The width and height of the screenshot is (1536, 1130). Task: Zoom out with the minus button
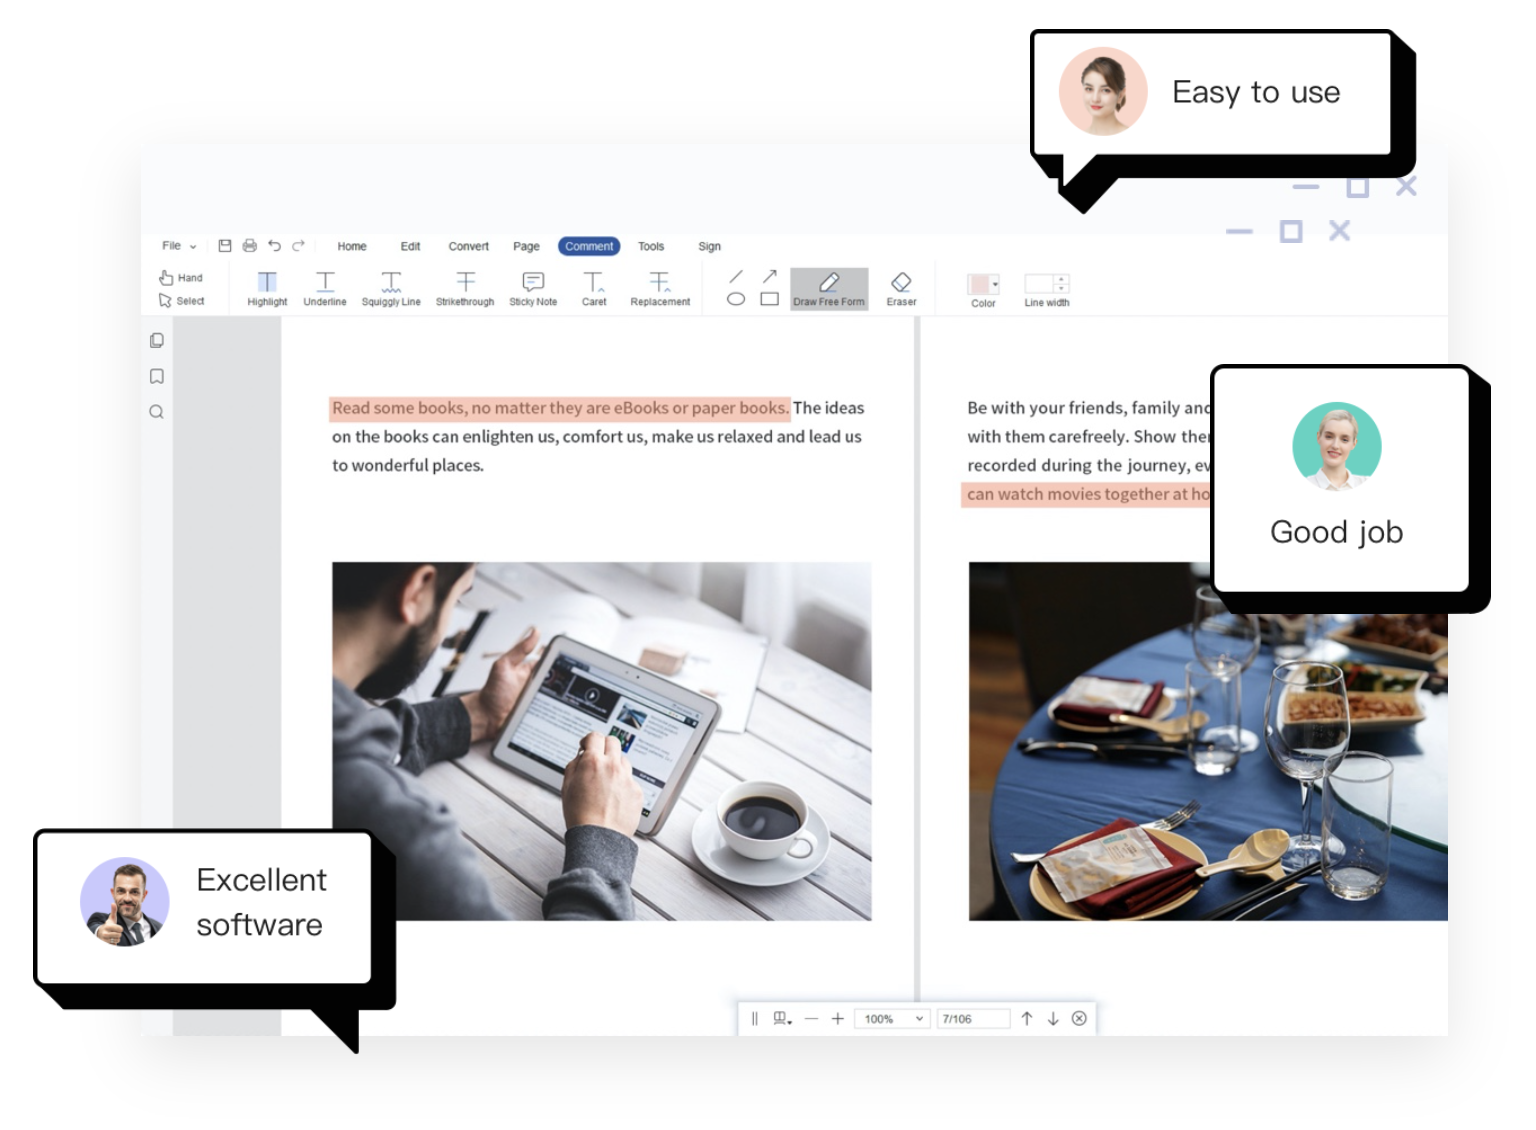pos(811,1019)
